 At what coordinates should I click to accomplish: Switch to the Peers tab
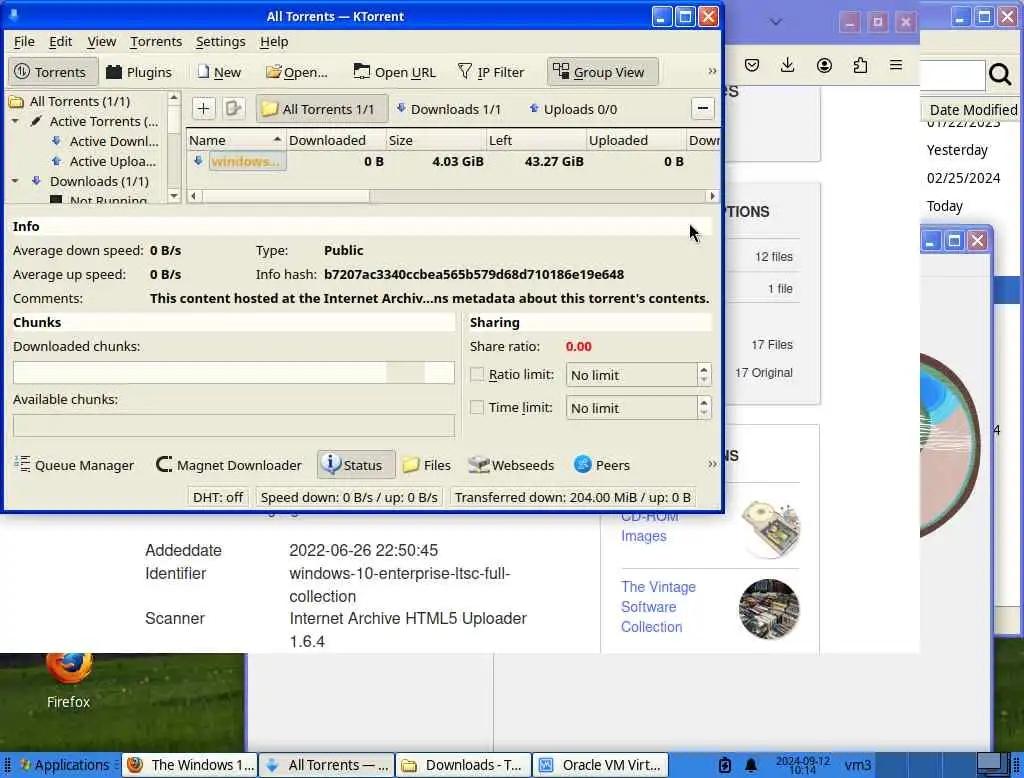coord(601,464)
